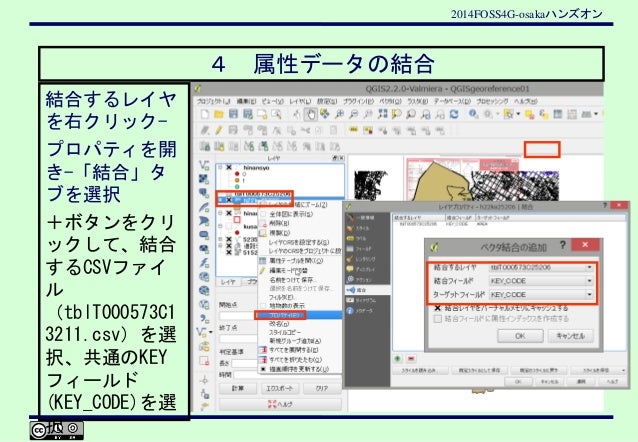The image size is (638, 442).
Task: Close the Add Vector Join dialog
Action: (x=585, y=245)
